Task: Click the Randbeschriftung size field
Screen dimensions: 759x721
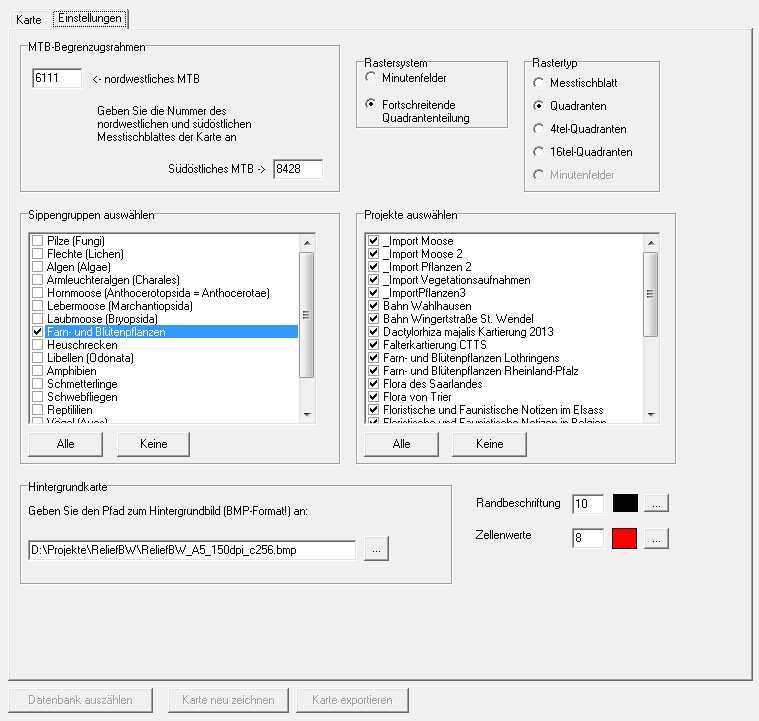Action: tap(588, 504)
